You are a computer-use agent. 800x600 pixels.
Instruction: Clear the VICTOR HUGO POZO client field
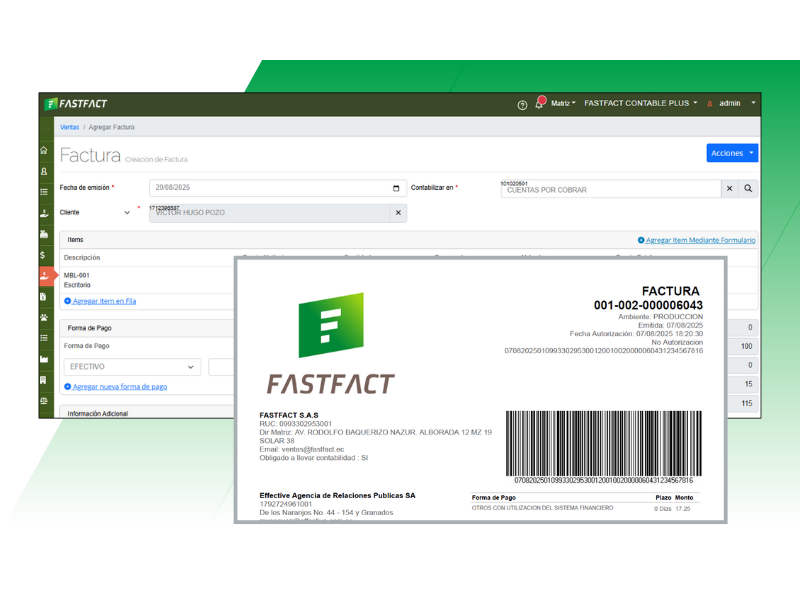[x=398, y=213]
